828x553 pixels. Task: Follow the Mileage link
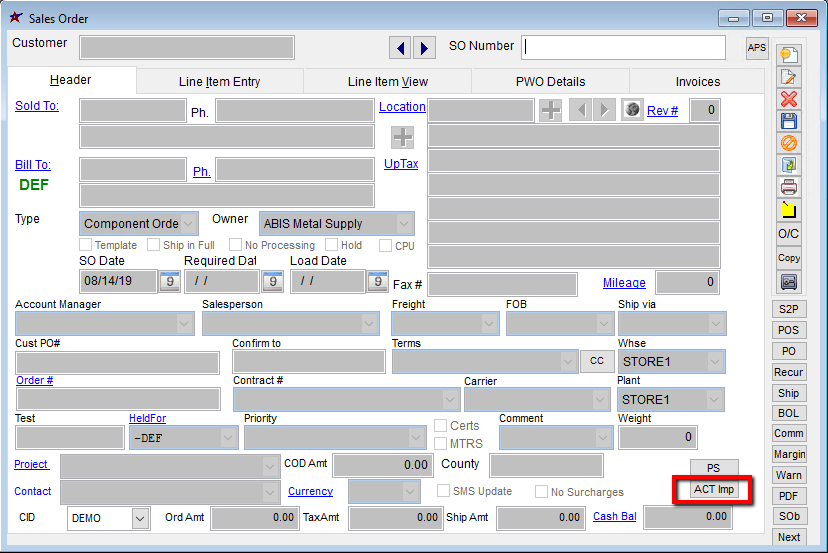(624, 283)
